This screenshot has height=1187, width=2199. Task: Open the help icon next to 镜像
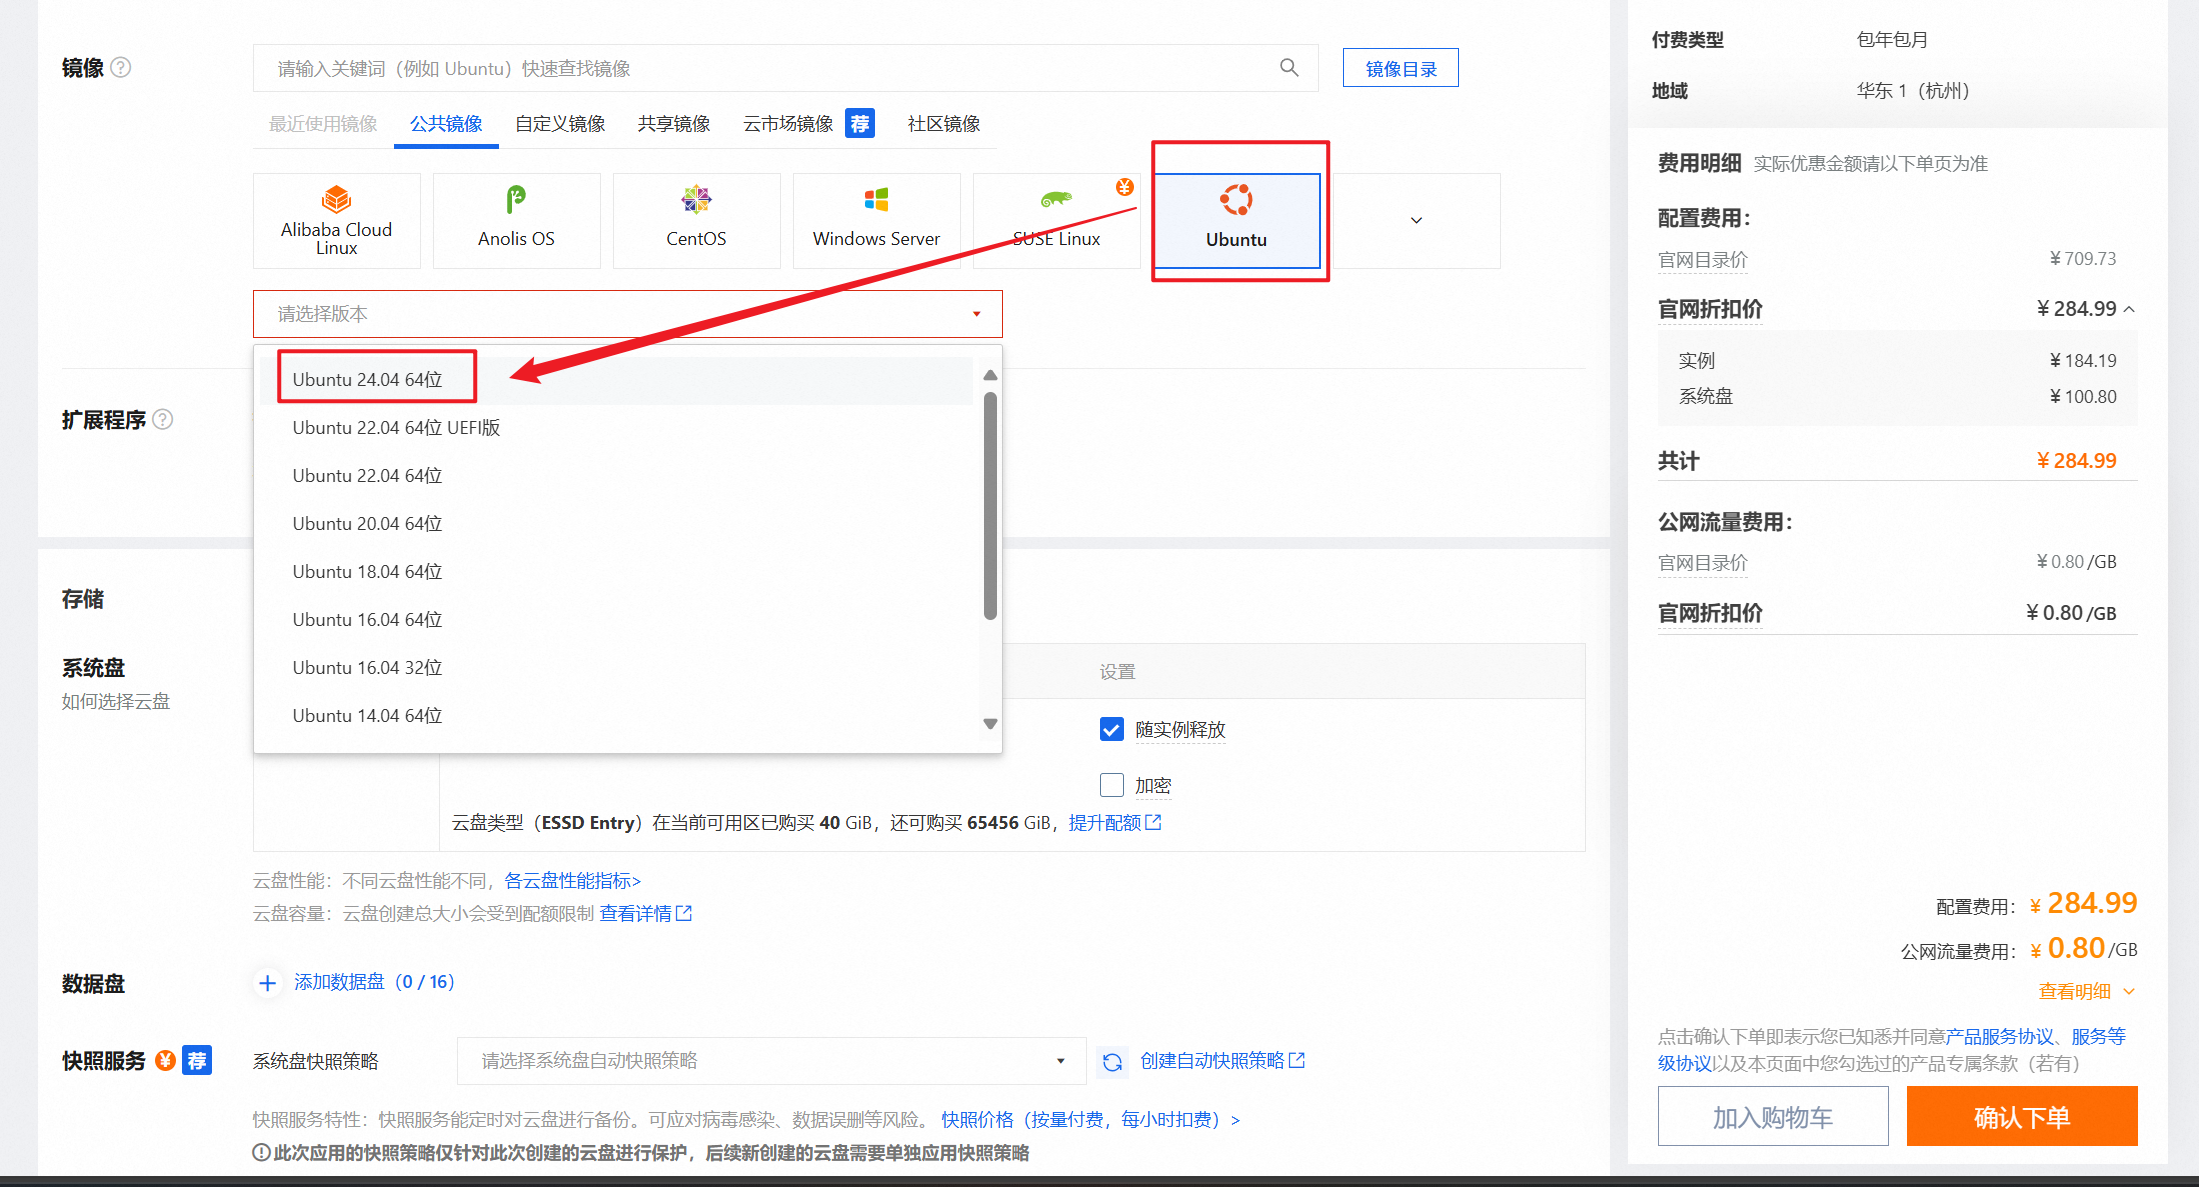(x=121, y=67)
